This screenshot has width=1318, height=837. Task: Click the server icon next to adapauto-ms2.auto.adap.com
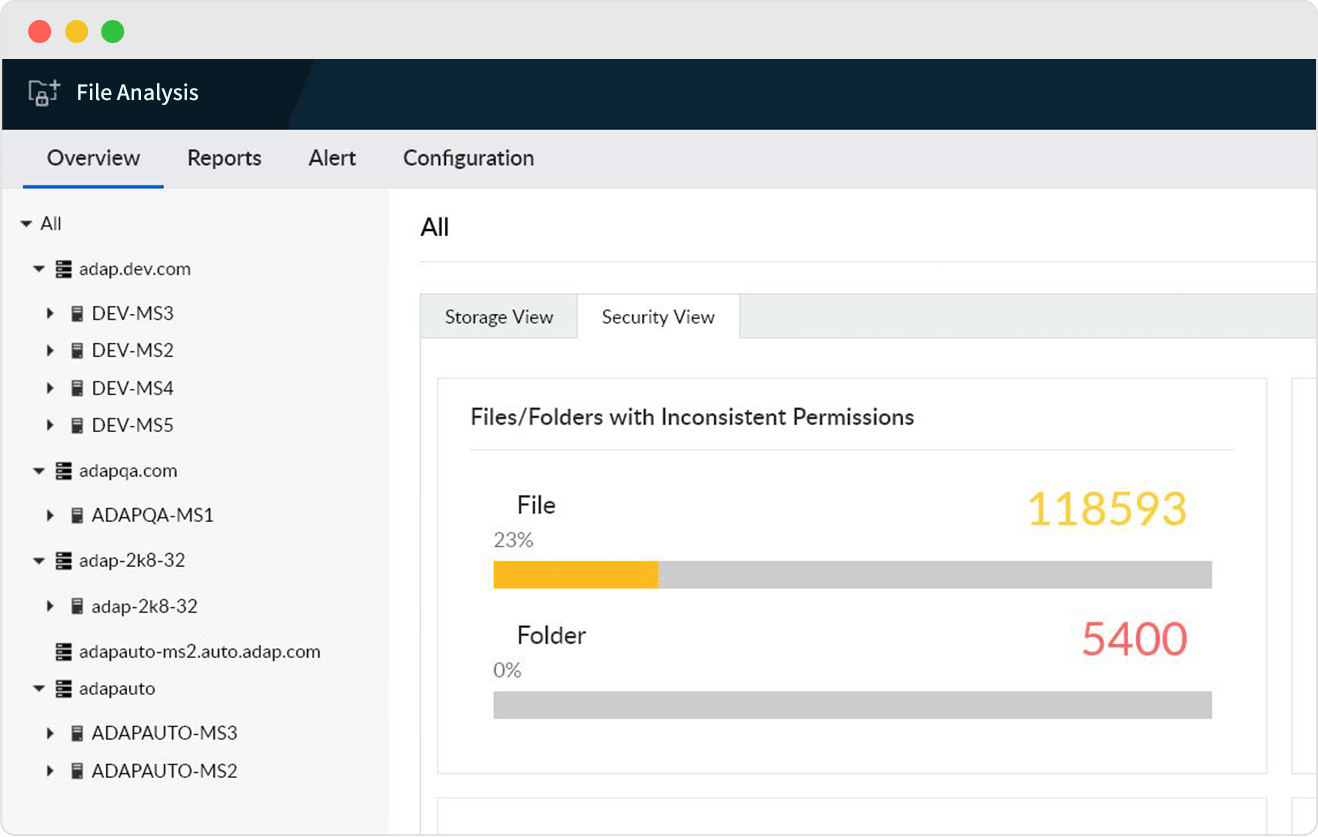coord(62,651)
